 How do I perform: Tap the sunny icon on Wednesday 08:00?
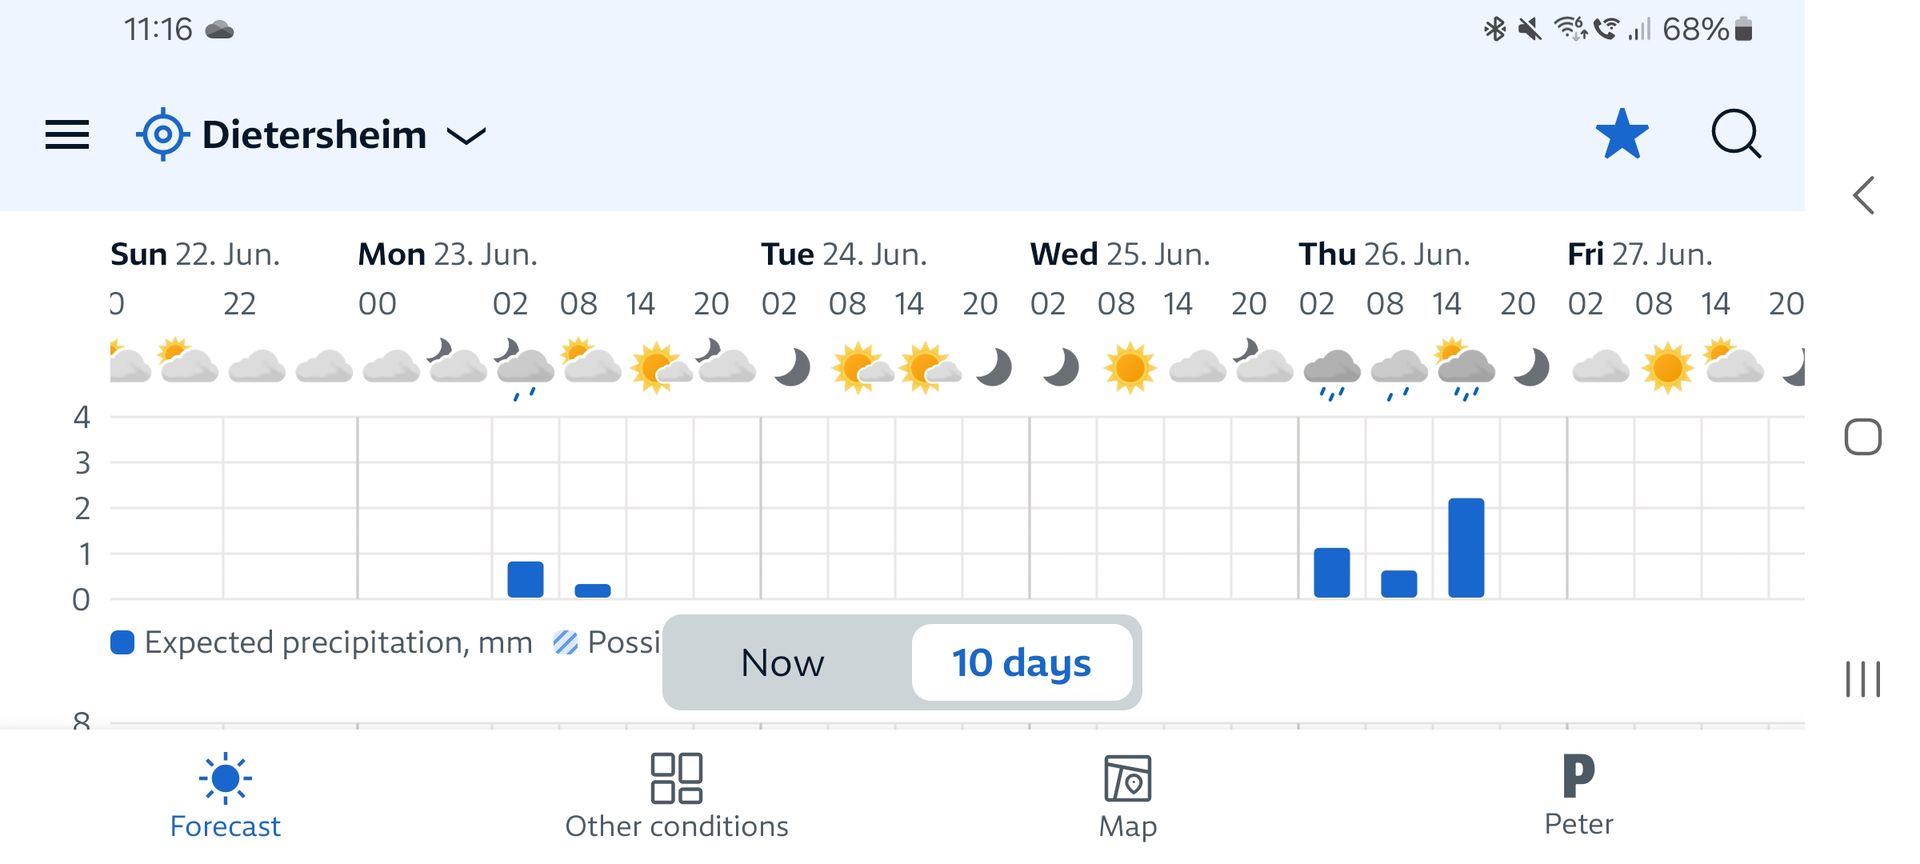tap(1130, 368)
